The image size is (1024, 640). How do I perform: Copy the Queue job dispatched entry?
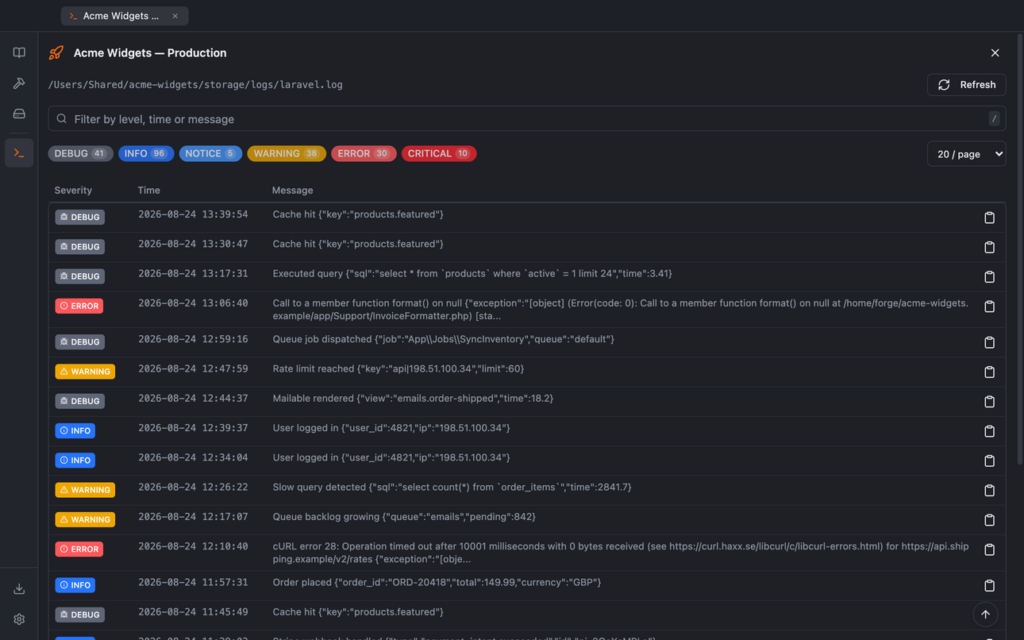pos(989,342)
